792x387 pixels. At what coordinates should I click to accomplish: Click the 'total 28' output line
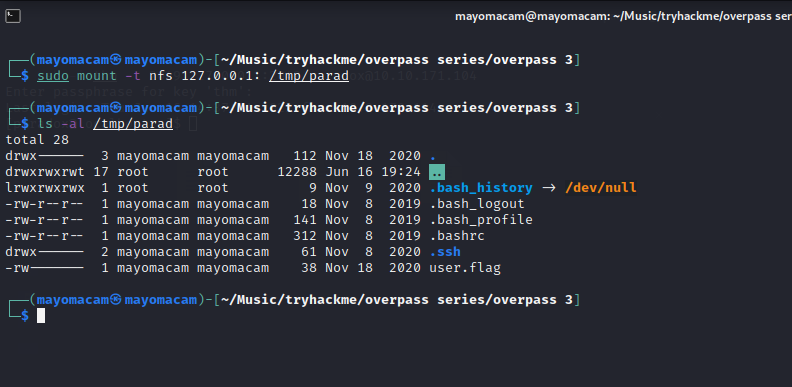coord(37,140)
